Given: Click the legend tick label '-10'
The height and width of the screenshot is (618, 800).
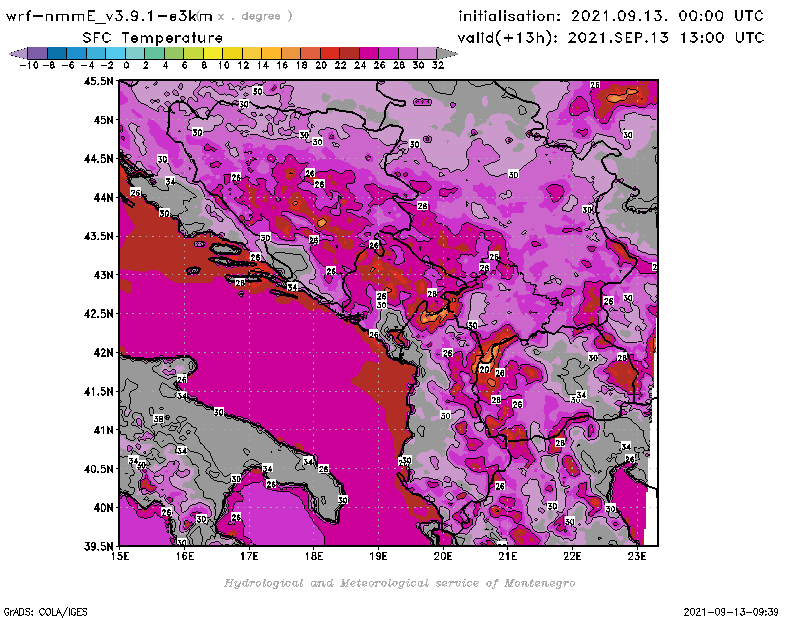Looking at the screenshot, I should (x=29, y=65).
